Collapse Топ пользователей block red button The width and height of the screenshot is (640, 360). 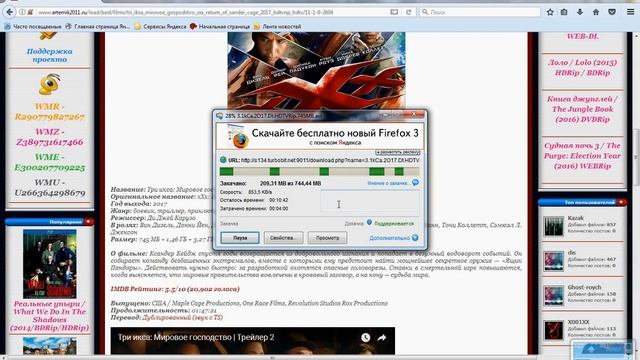622,202
